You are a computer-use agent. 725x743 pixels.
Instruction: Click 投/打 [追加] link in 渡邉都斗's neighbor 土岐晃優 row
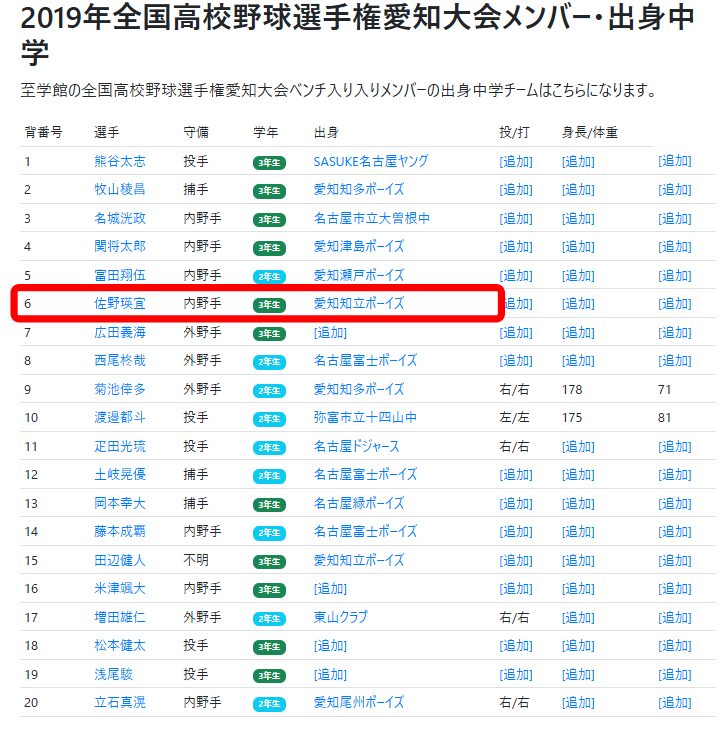tap(515, 475)
